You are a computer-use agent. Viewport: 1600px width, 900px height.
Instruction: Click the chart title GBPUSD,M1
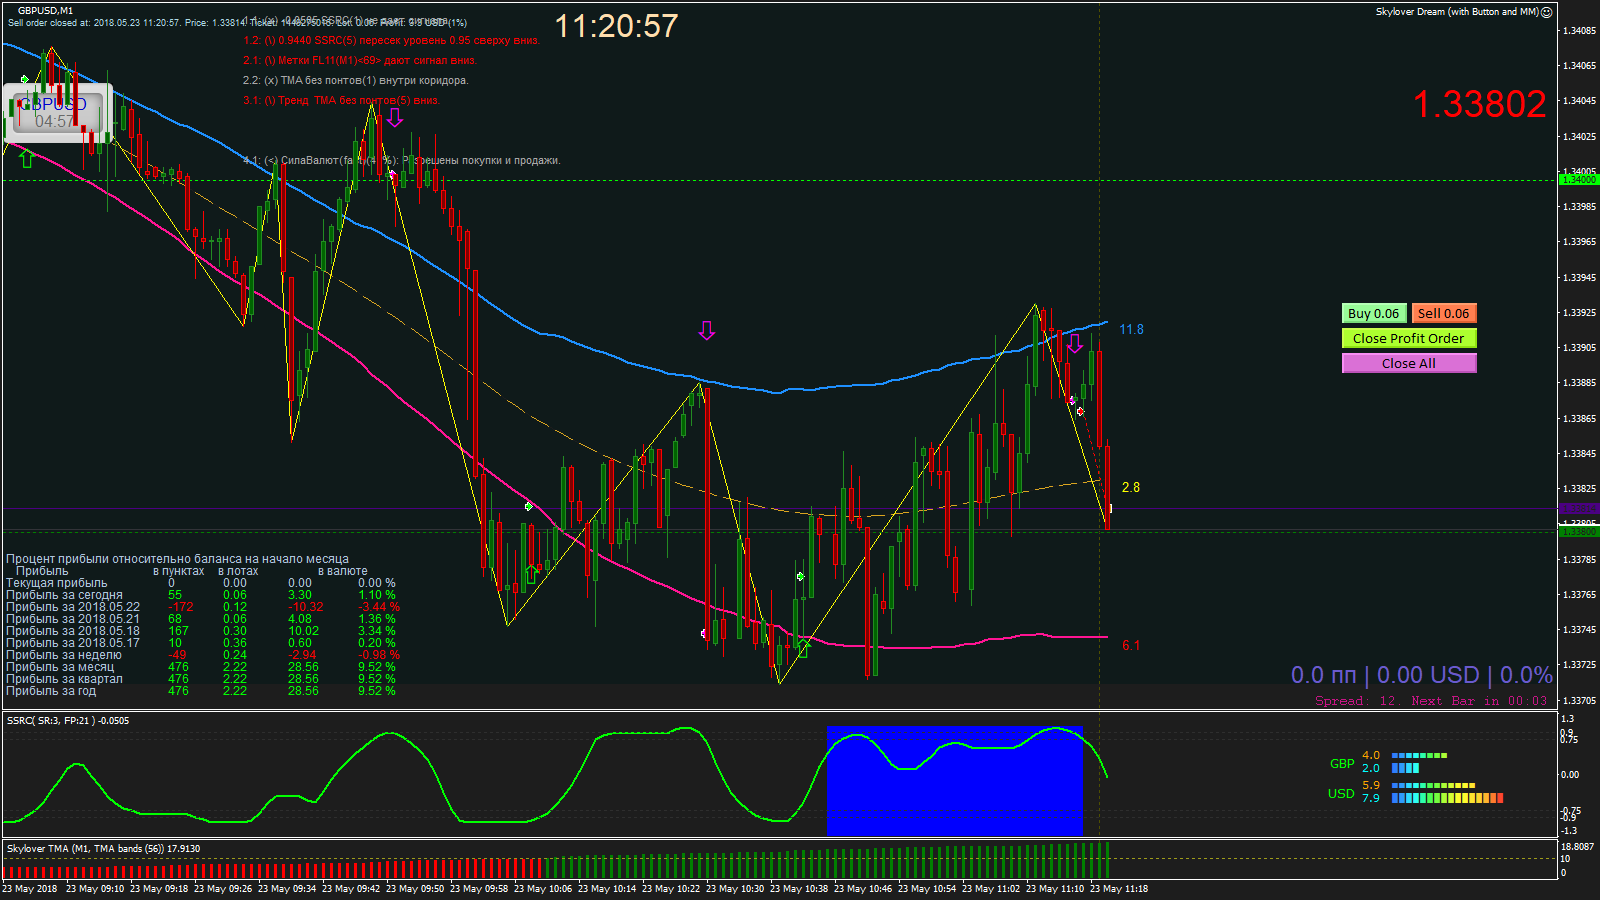45,11
